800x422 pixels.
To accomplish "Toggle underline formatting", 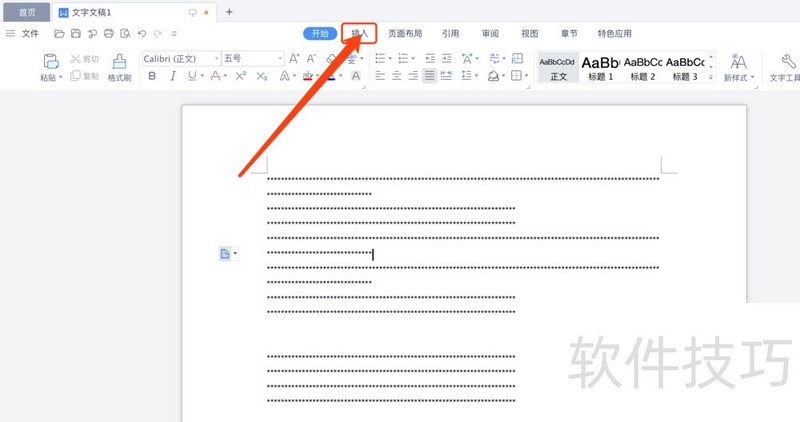I will 192,76.
